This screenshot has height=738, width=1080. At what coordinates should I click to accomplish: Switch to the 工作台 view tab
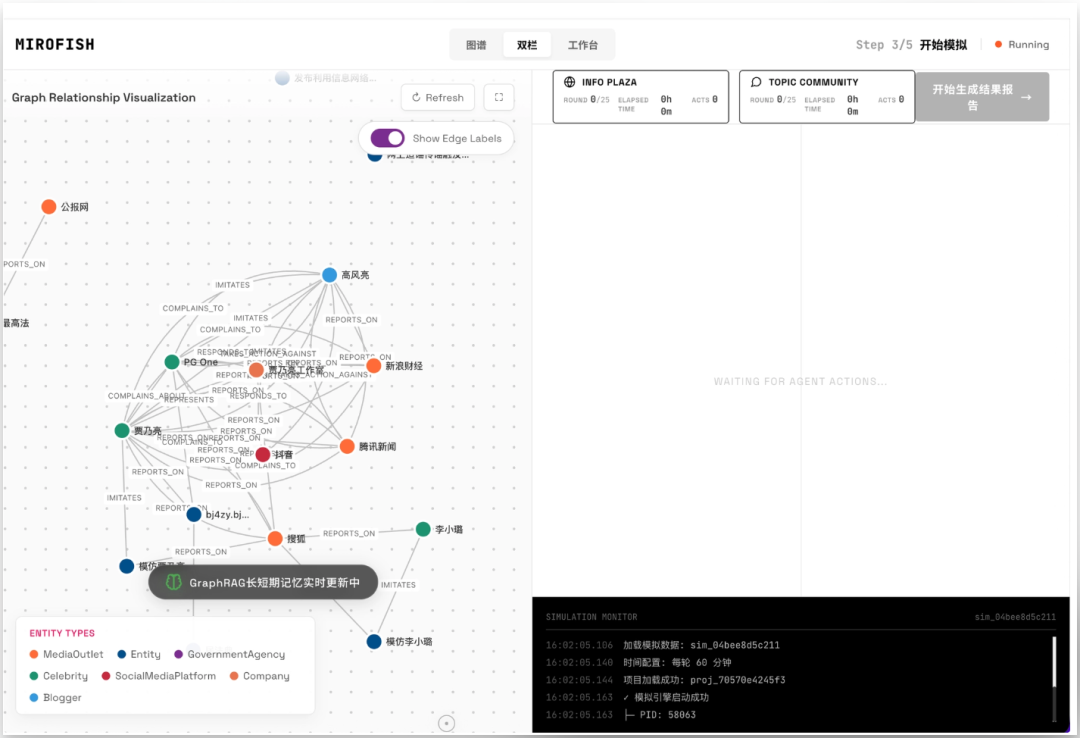click(x=583, y=45)
